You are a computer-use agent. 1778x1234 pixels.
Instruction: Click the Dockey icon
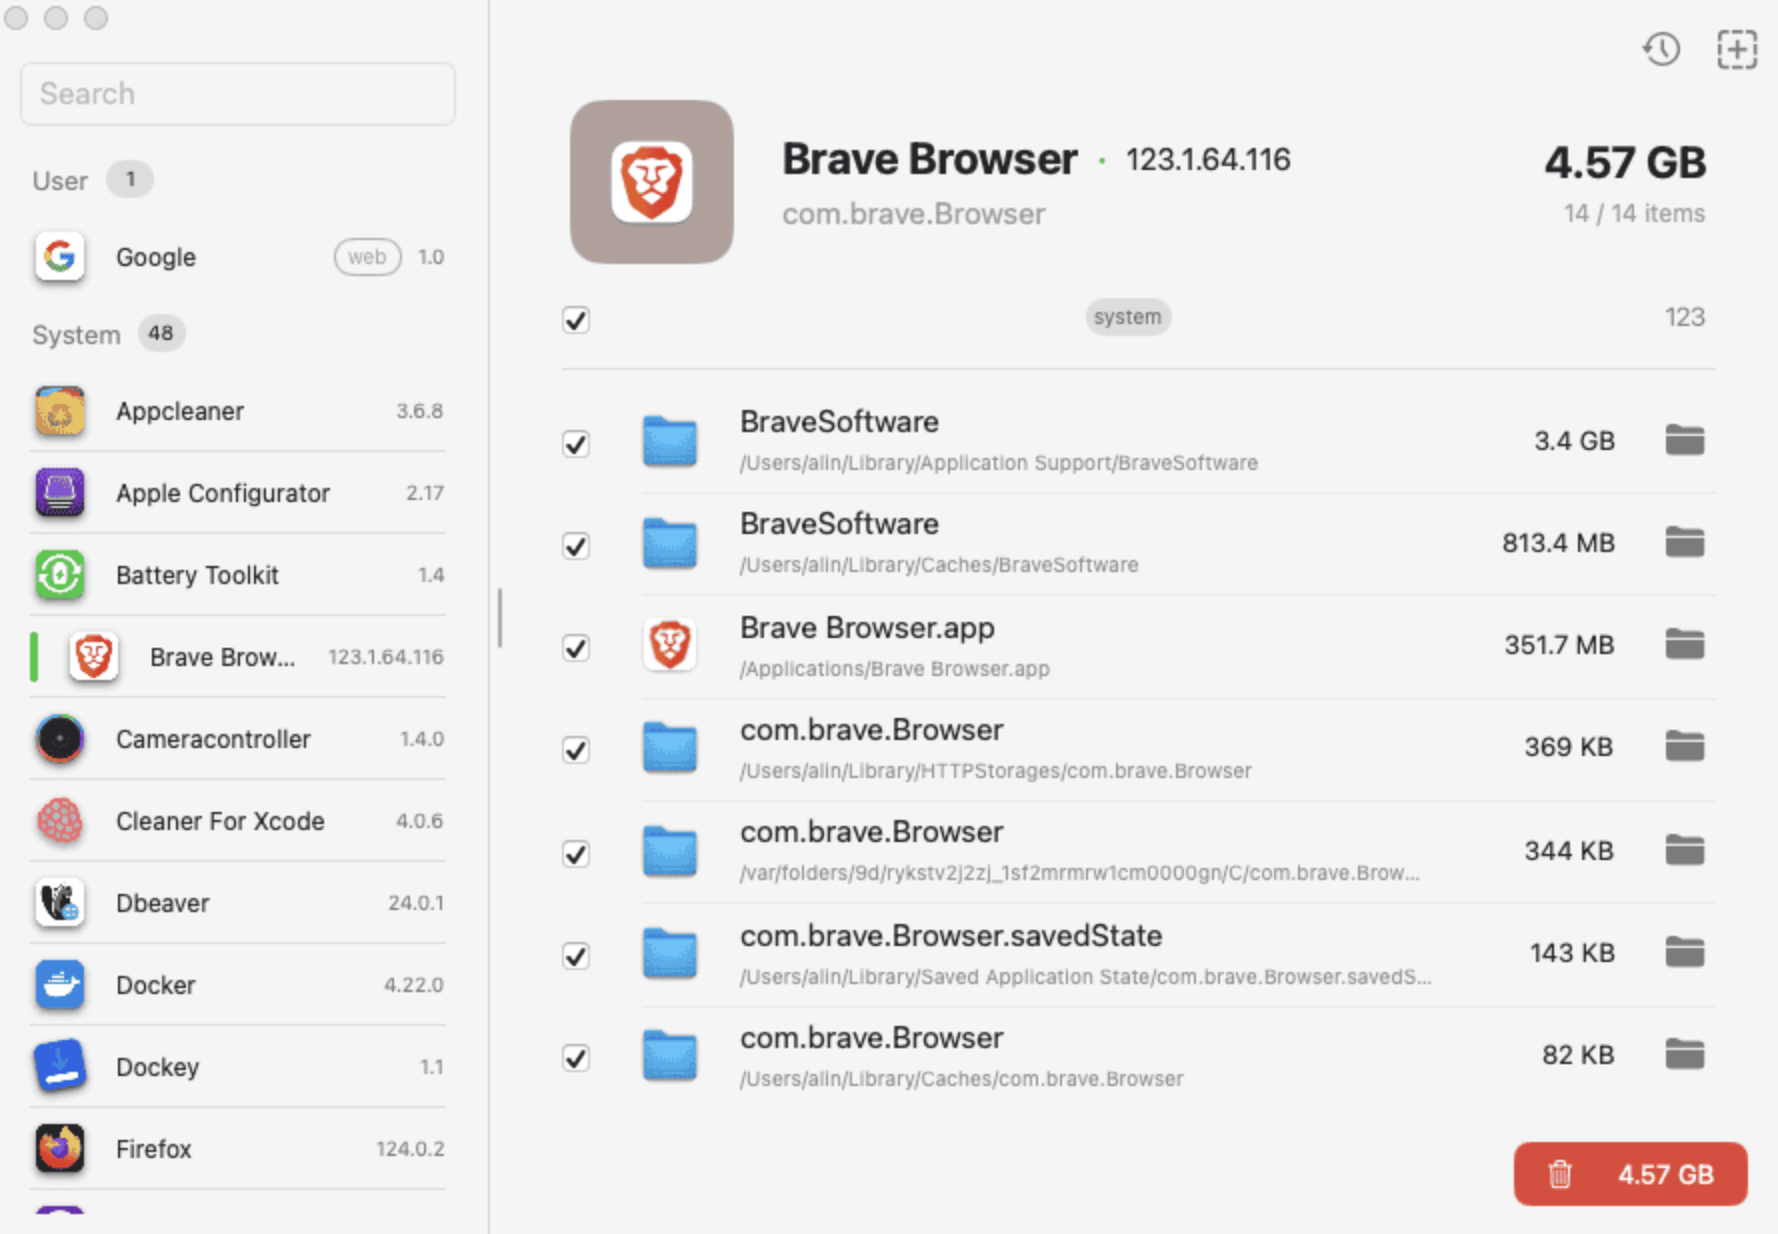tap(60, 1067)
